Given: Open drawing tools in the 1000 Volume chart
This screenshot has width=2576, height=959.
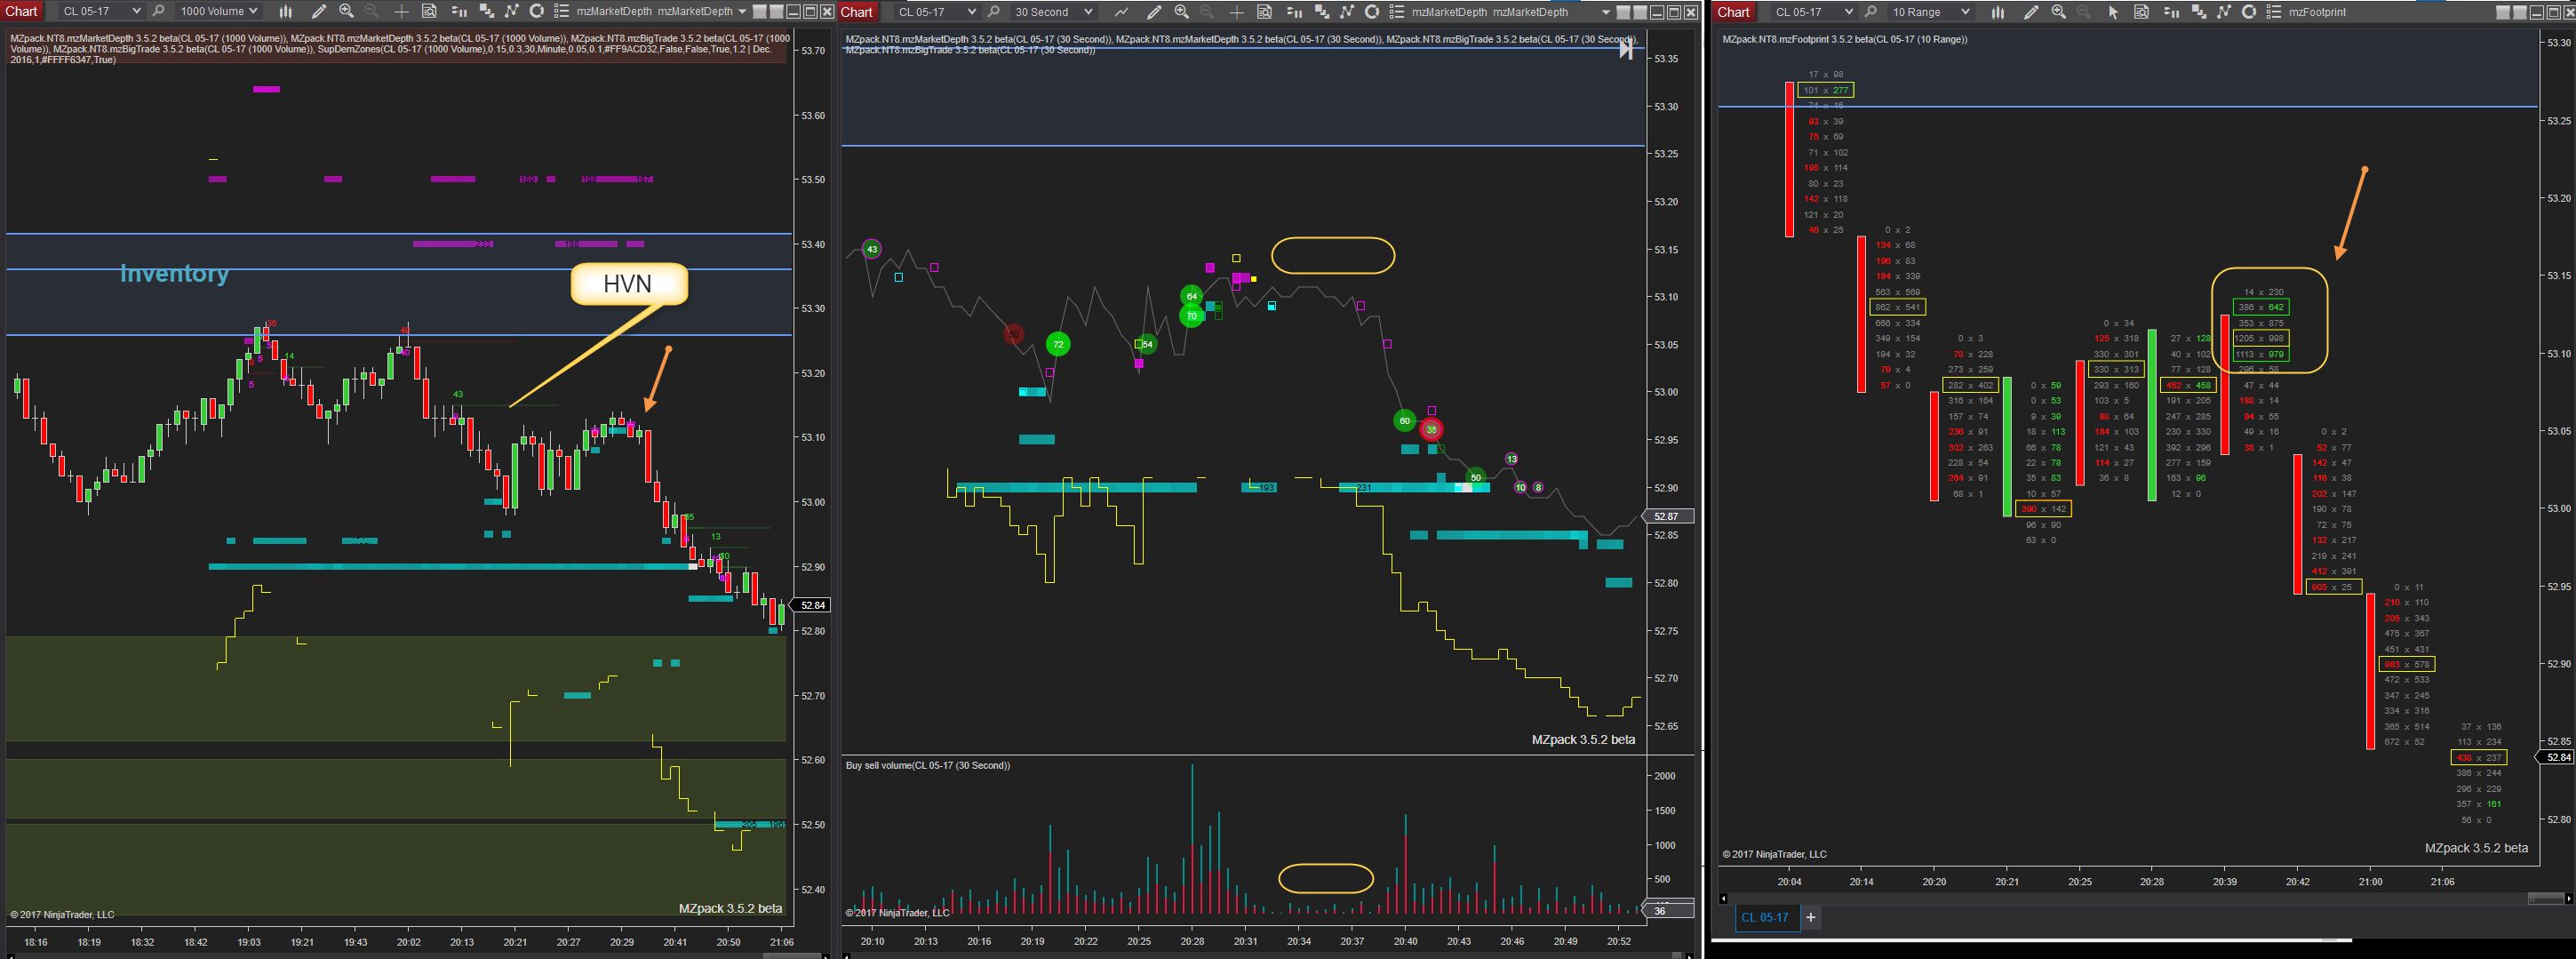Looking at the screenshot, I should pos(319,11).
